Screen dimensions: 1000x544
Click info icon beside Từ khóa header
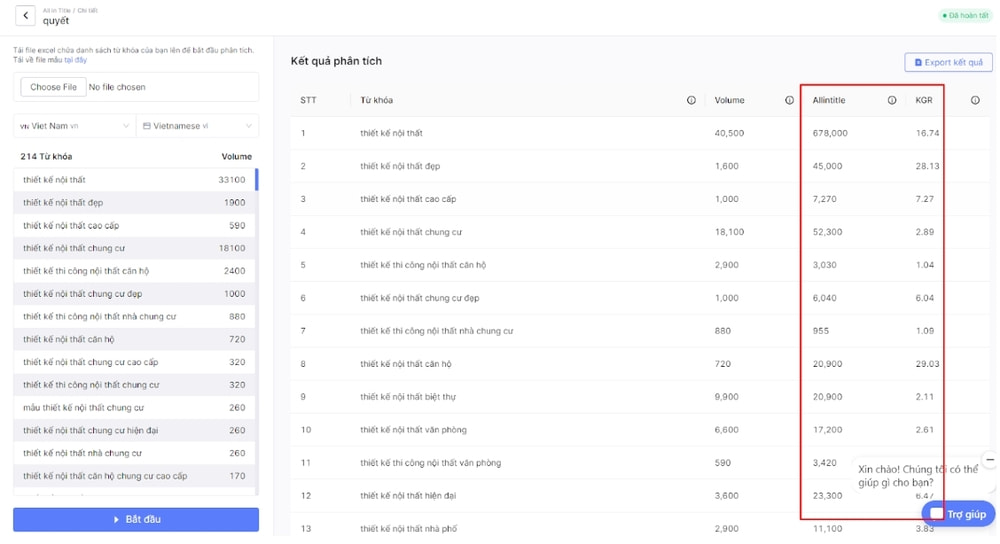point(691,100)
